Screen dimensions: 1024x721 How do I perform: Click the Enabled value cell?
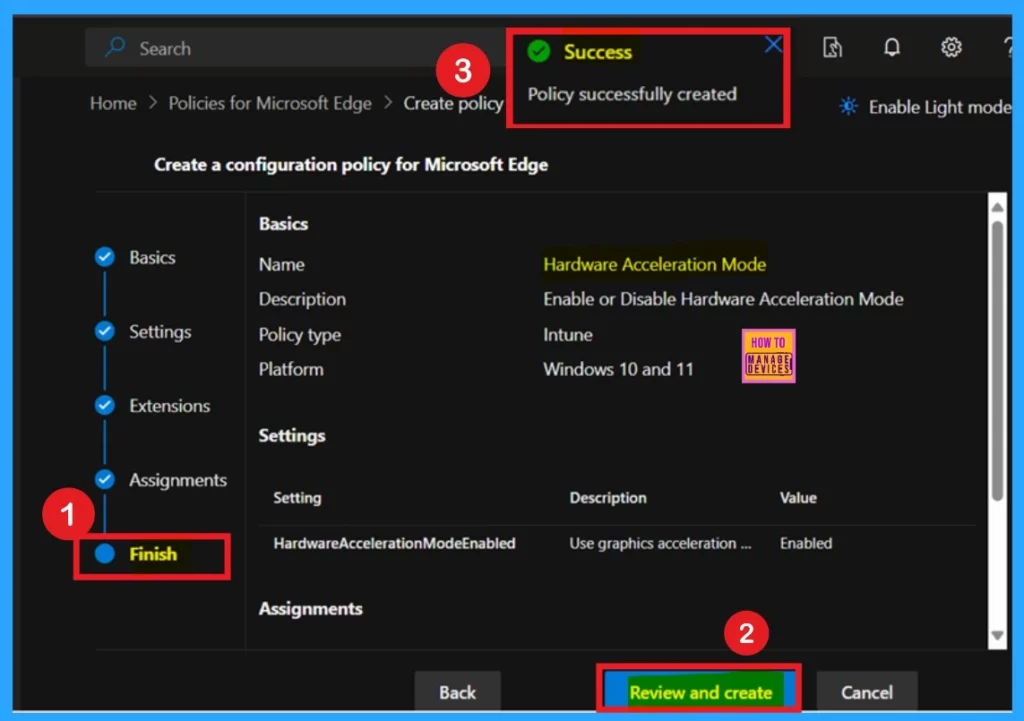(x=806, y=543)
